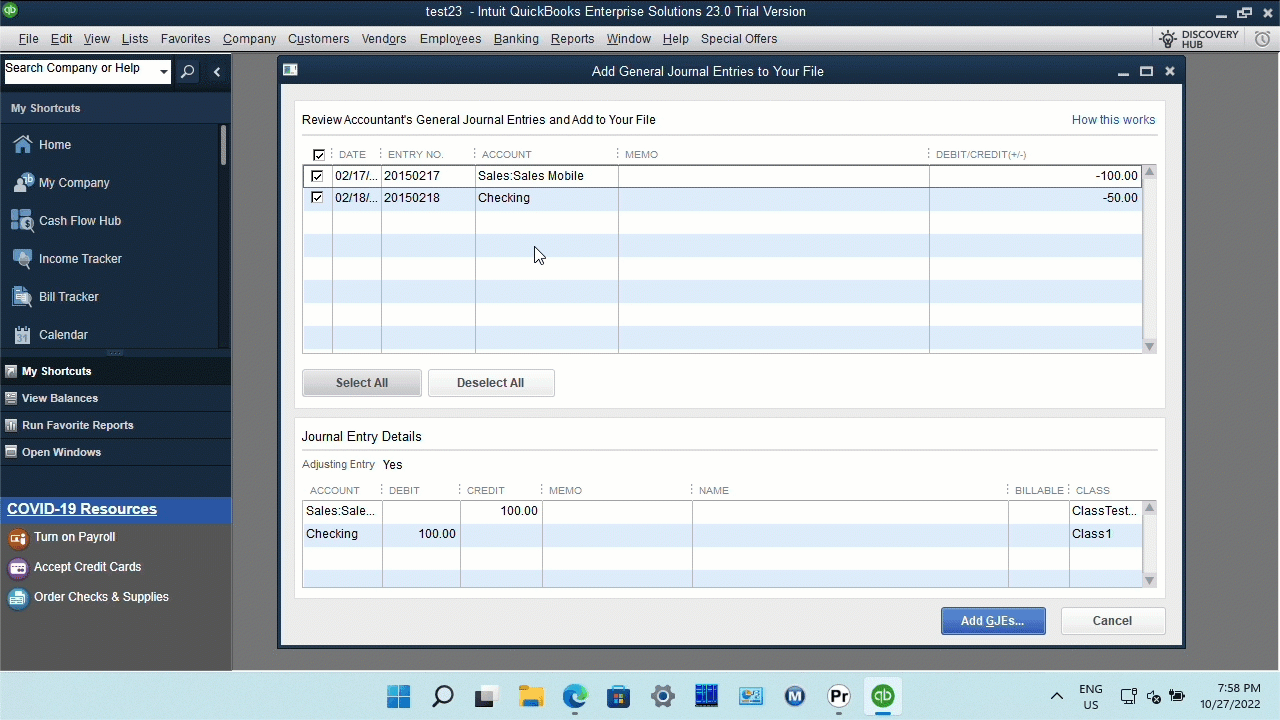
Task: Uncheck the 20150218 entry checkbox
Action: [317, 198]
